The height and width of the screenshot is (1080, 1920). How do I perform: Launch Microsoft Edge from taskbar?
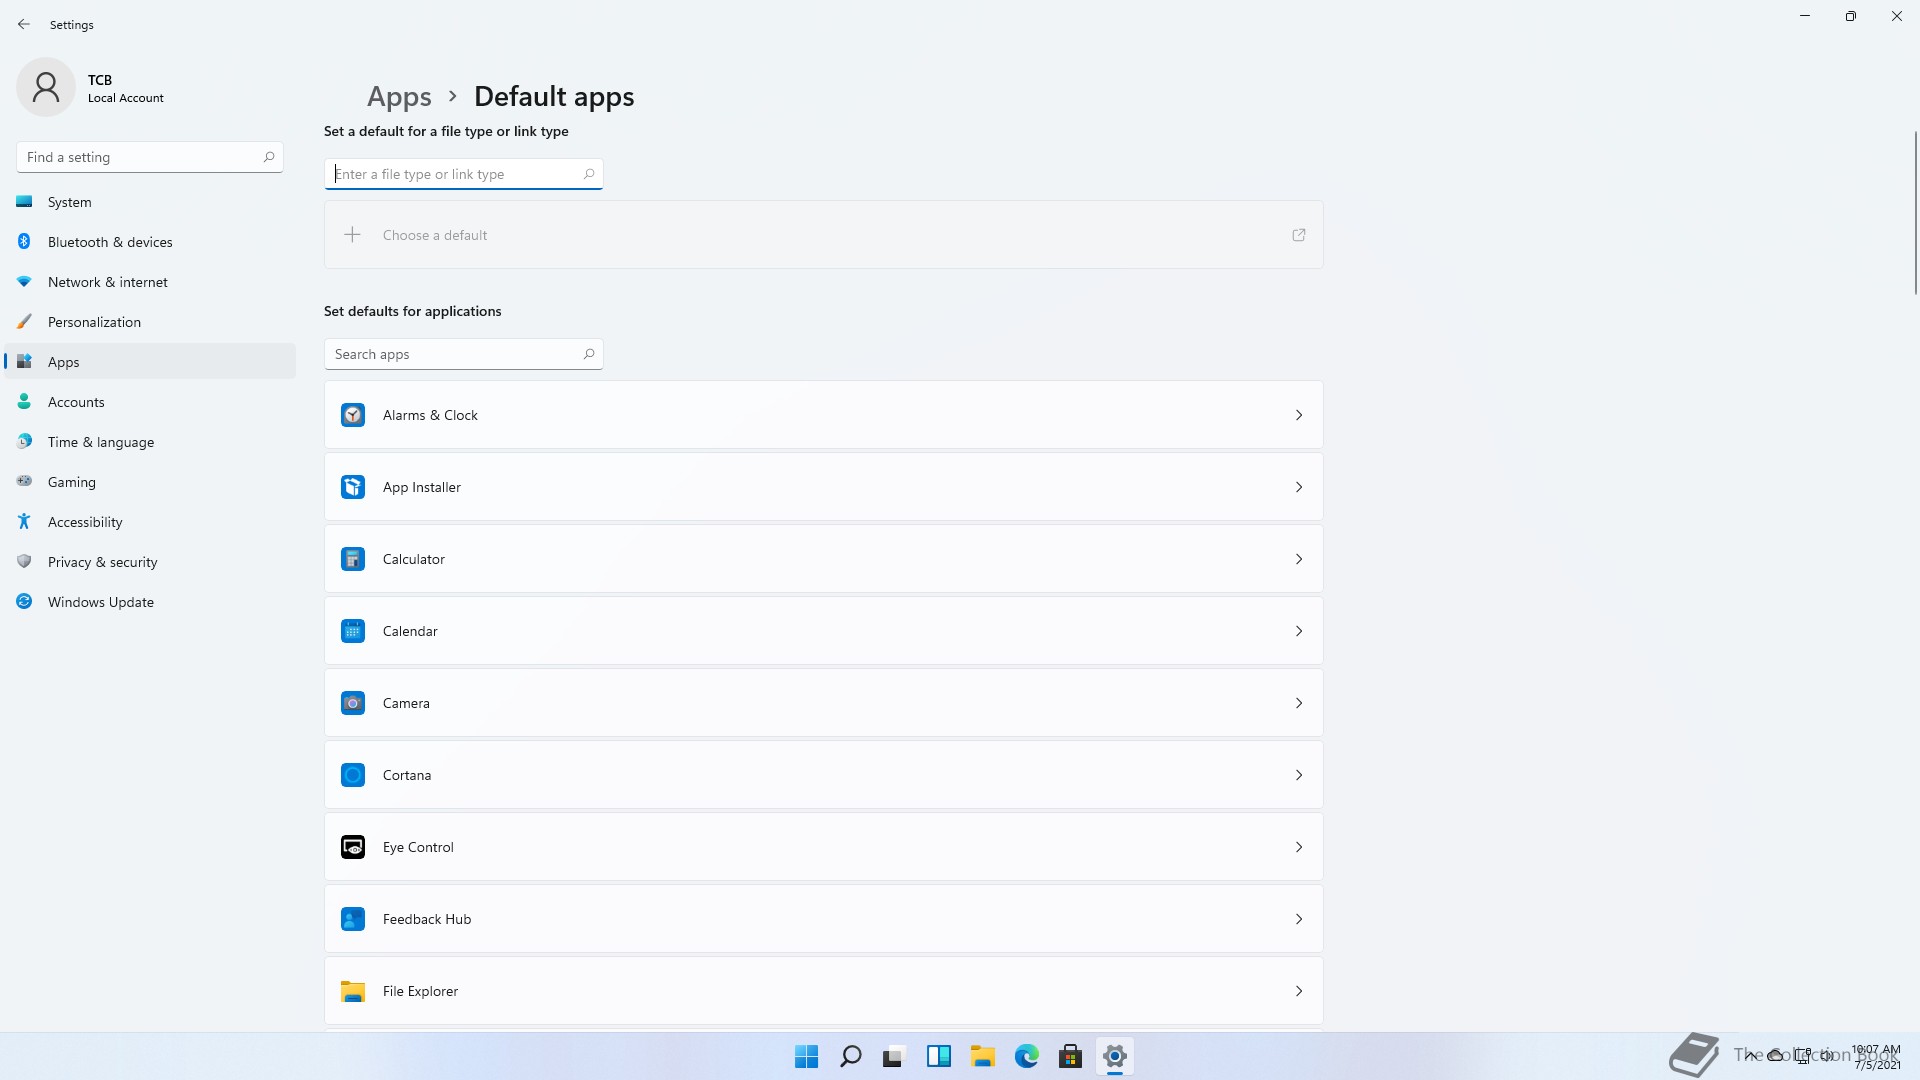(1027, 1056)
